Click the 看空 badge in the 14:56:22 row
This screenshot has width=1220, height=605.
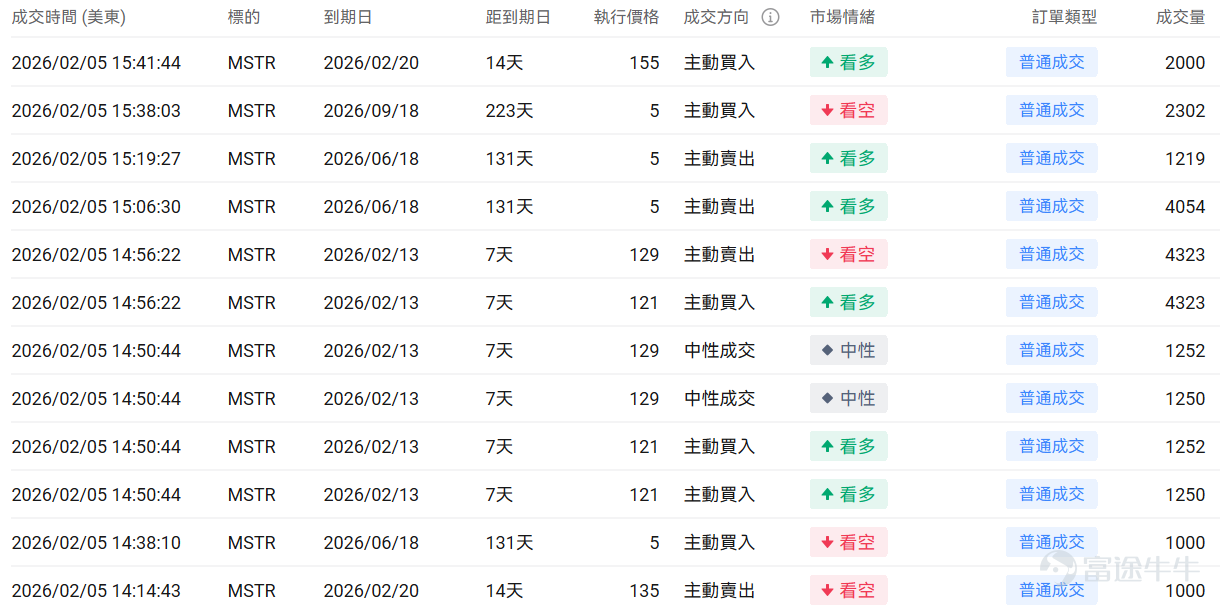pos(848,255)
